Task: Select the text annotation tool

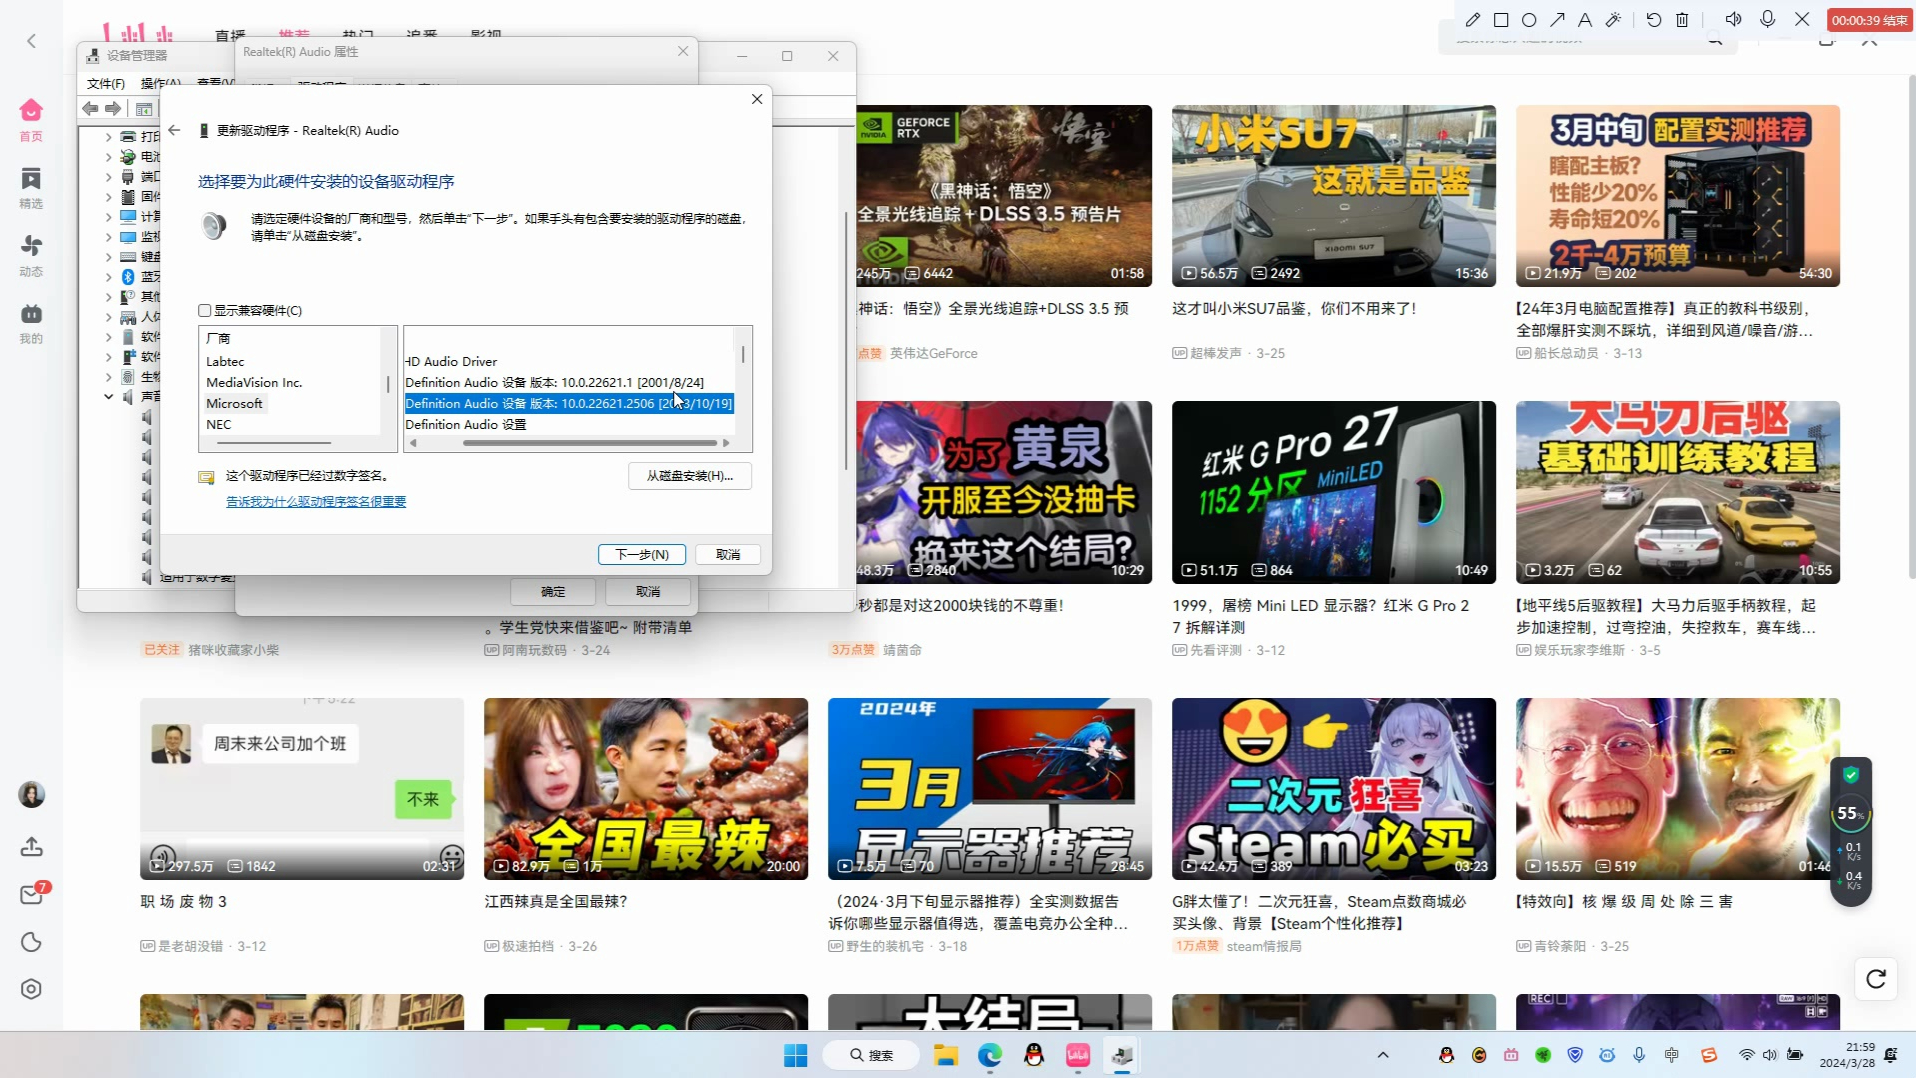Action: click(1585, 19)
